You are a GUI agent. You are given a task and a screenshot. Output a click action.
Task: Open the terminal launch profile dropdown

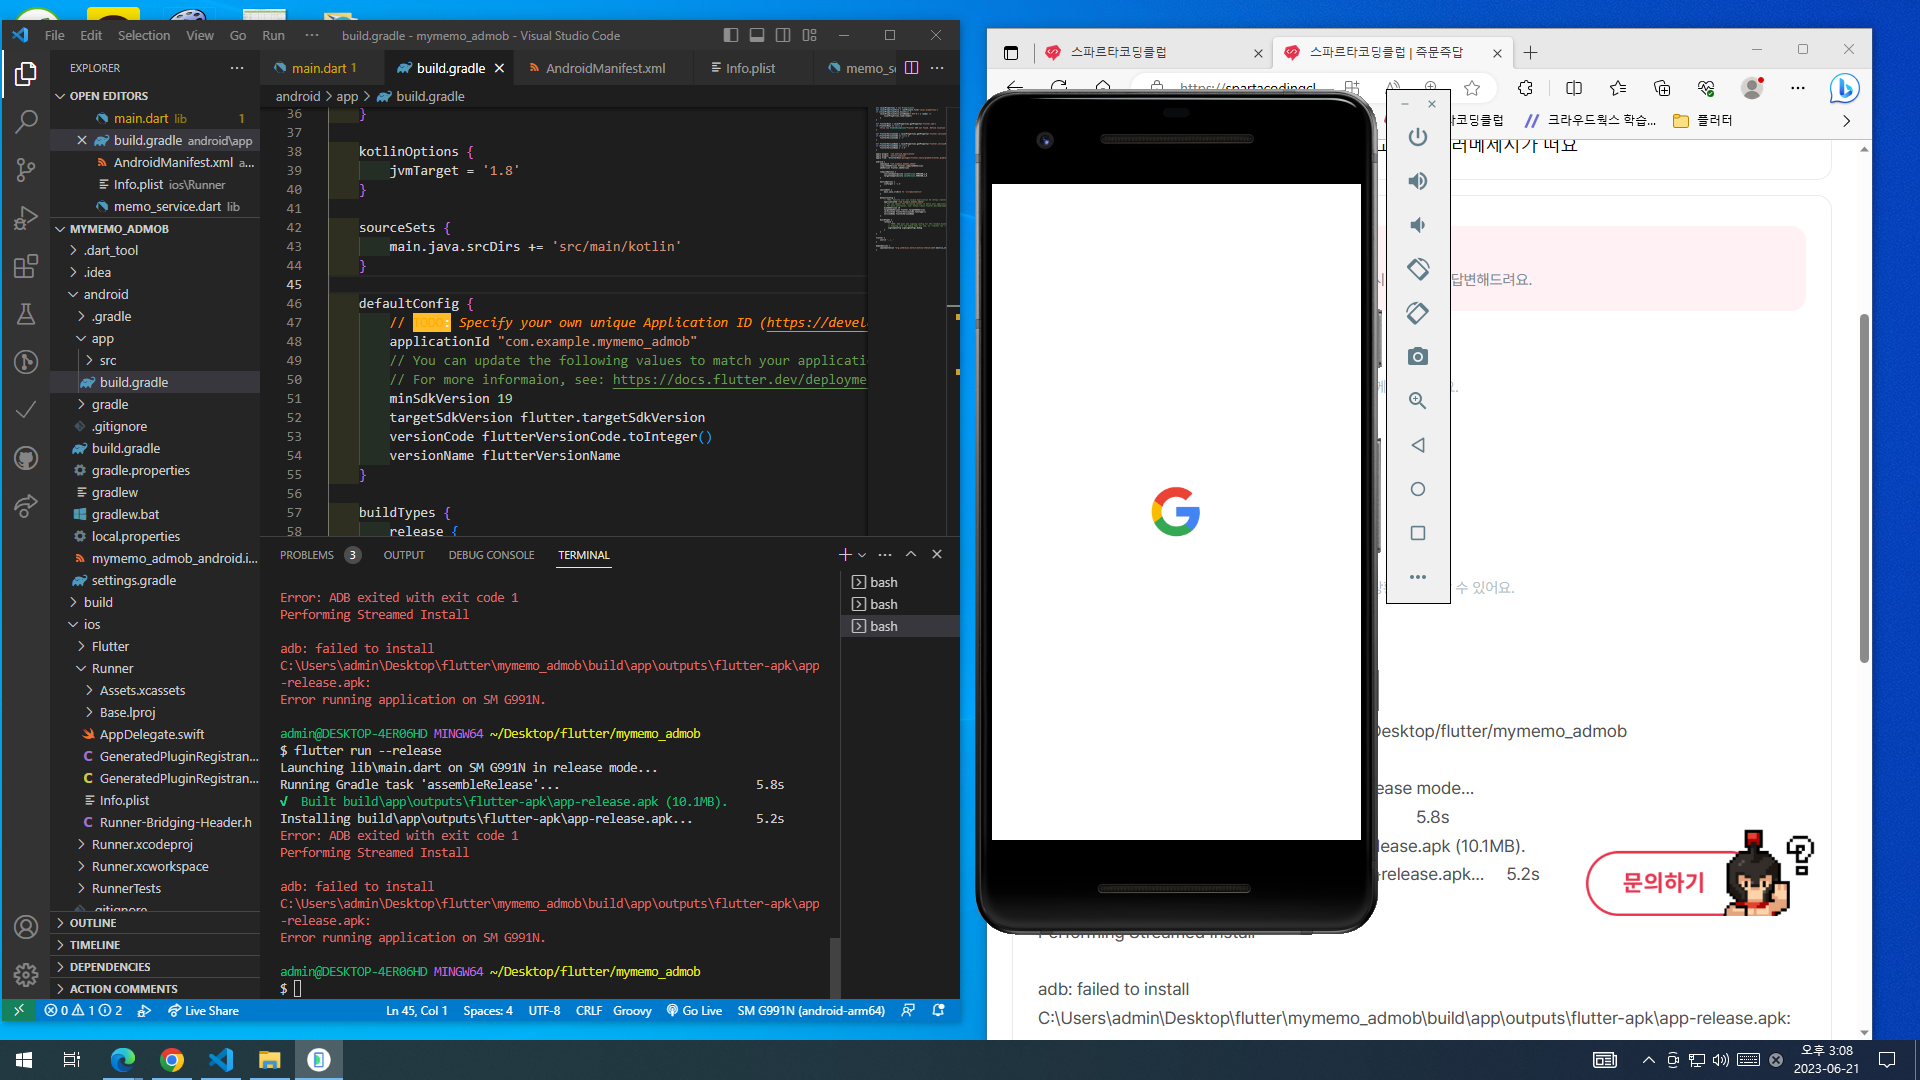(862, 555)
